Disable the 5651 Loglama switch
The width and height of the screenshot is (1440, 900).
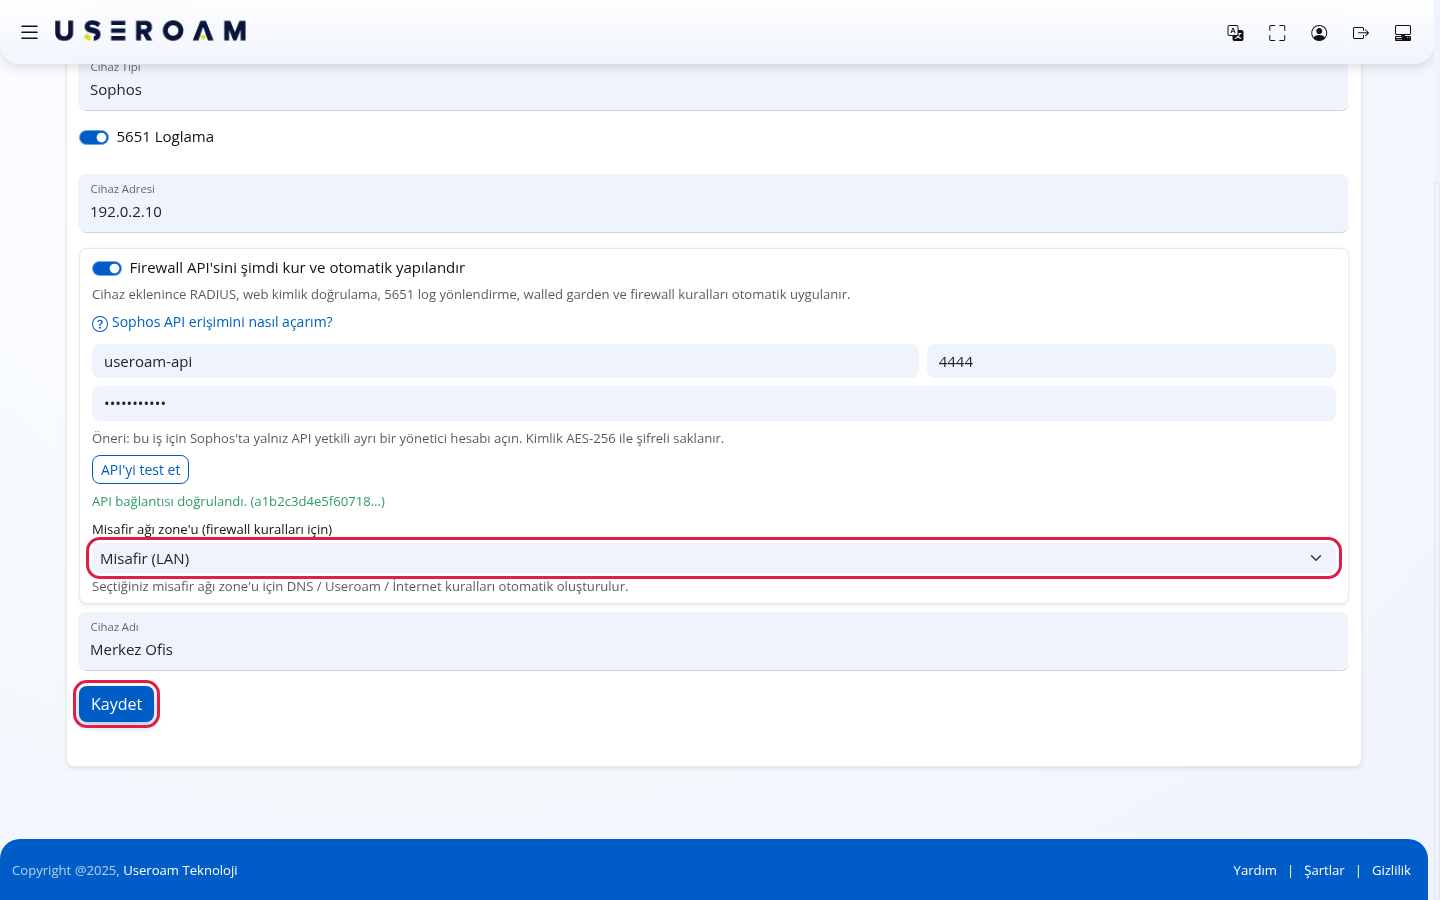pyautogui.click(x=94, y=137)
